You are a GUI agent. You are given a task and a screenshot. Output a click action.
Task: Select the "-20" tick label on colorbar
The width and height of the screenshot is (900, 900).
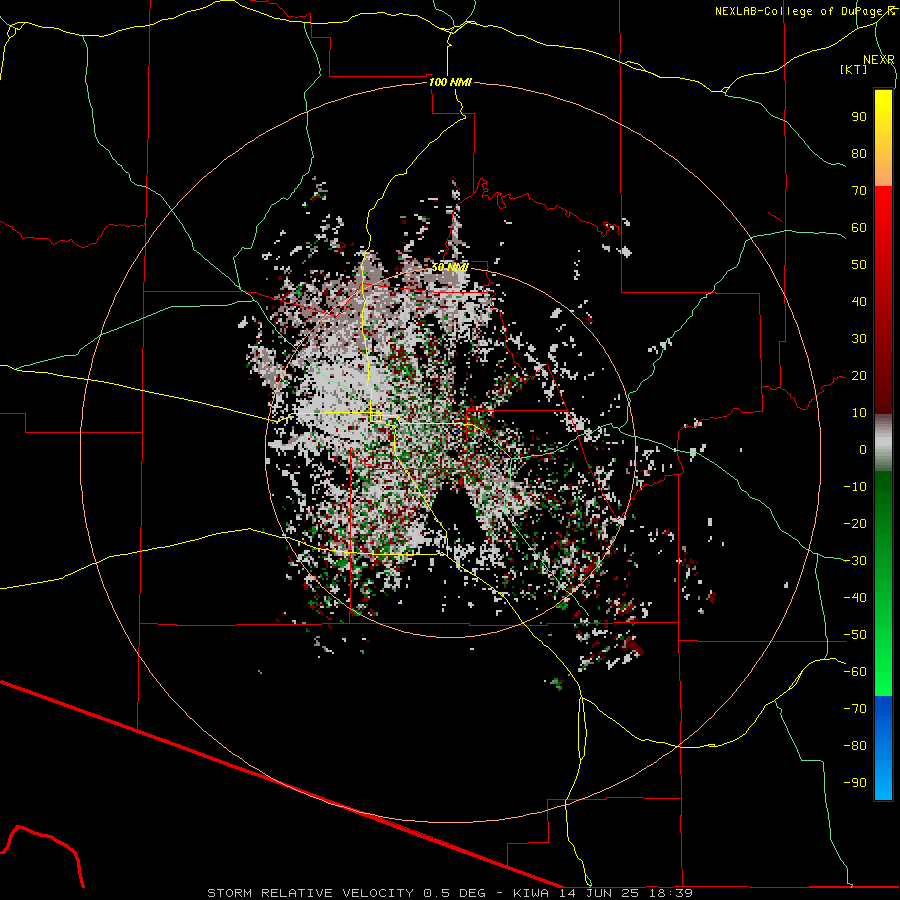(855, 524)
